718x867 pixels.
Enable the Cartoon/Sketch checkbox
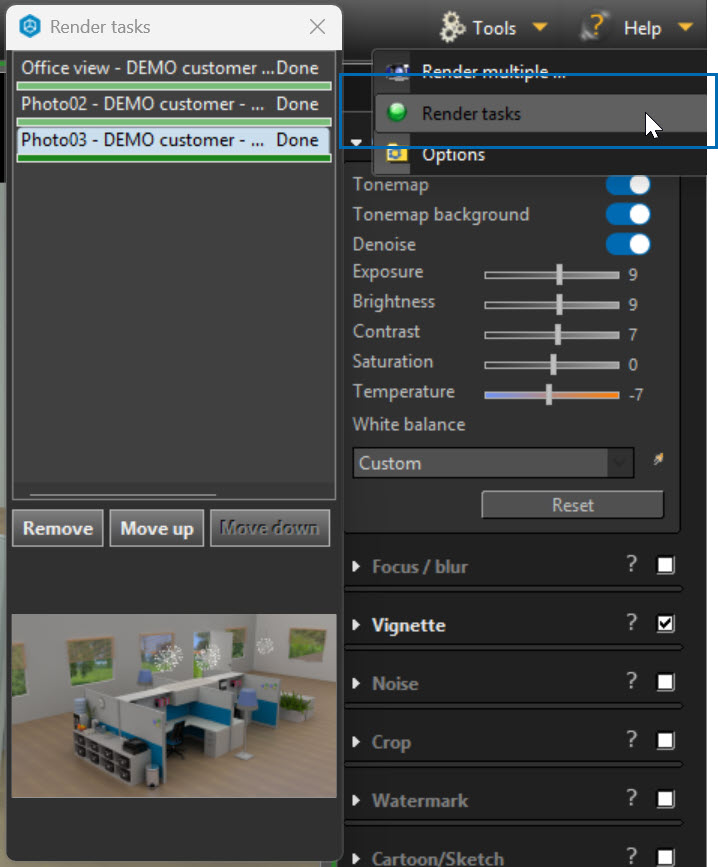(665, 856)
